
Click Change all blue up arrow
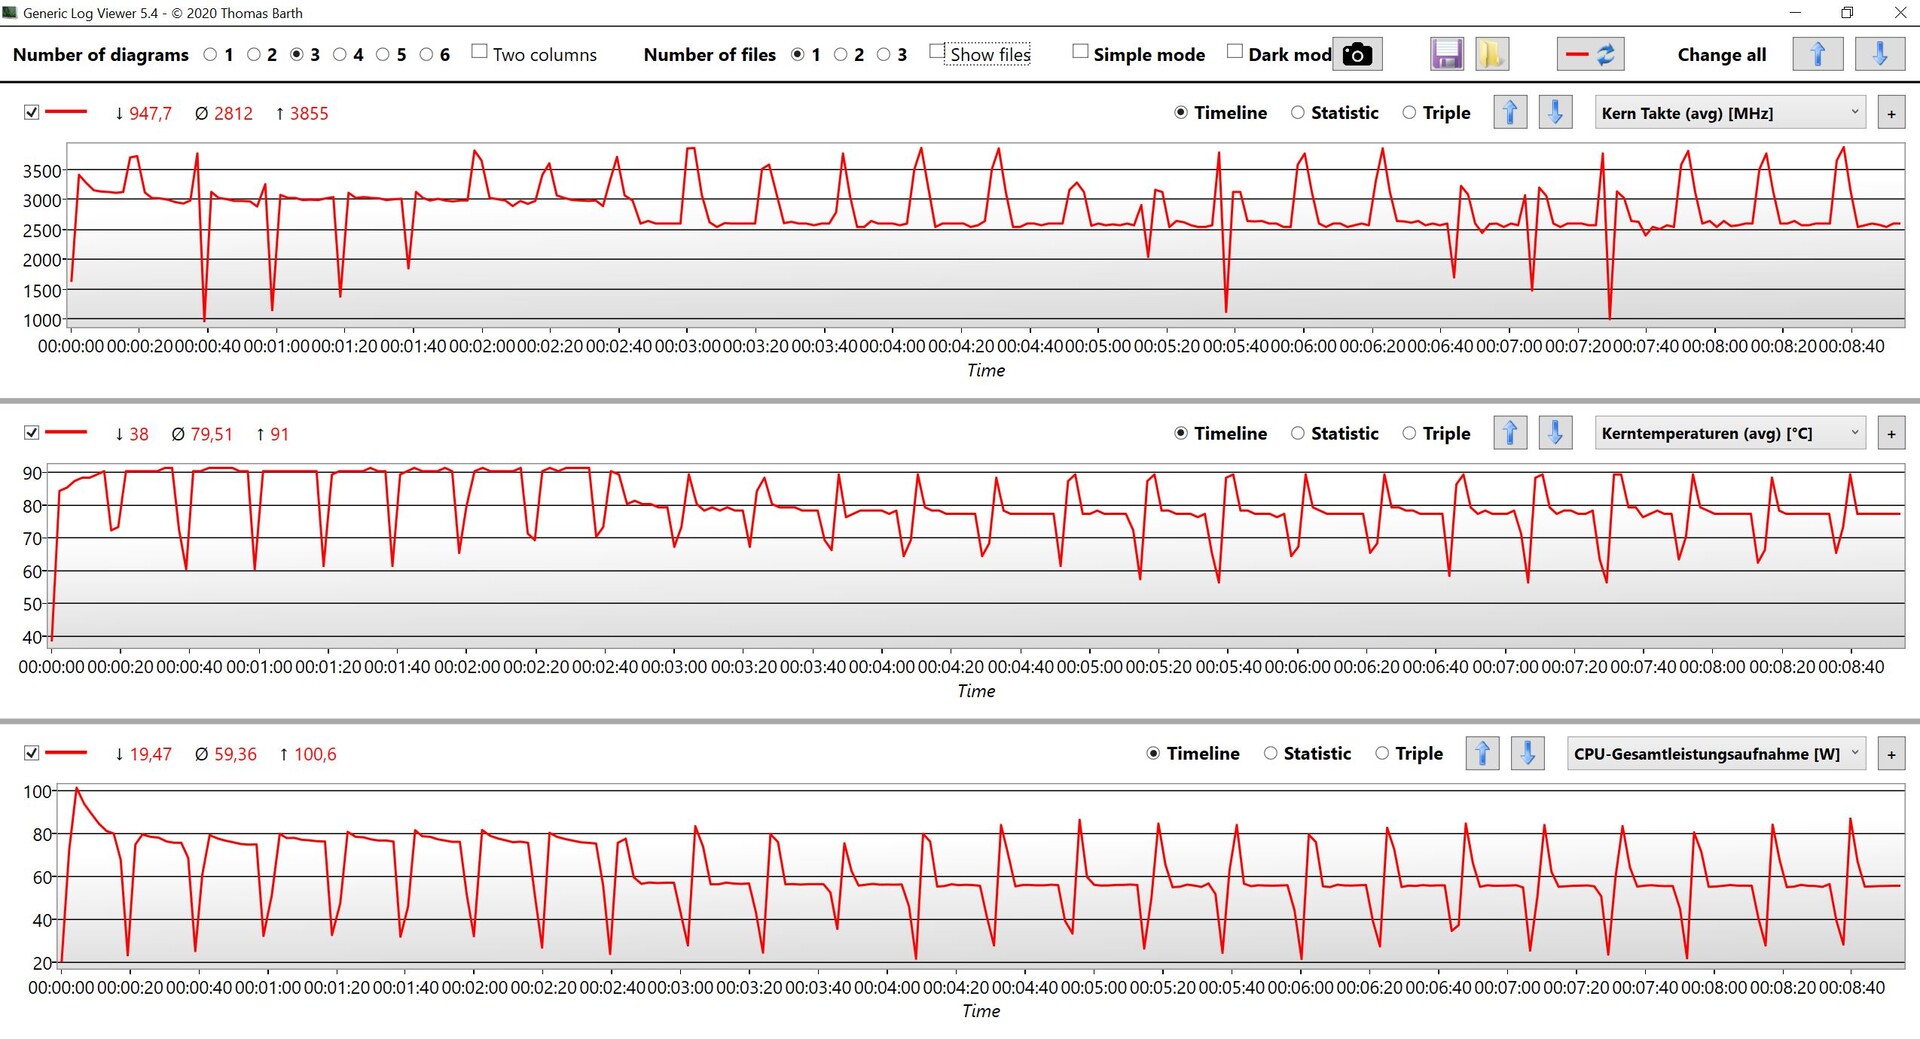(x=1817, y=54)
